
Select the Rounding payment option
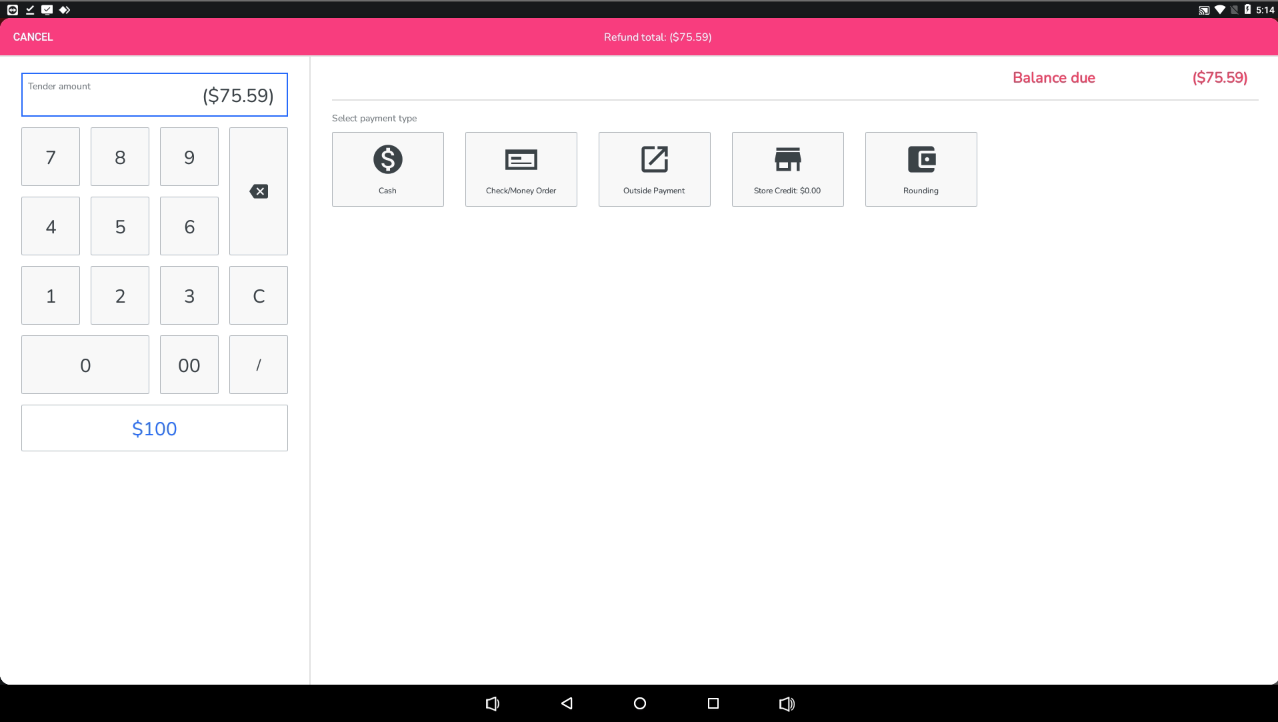tap(920, 169)
